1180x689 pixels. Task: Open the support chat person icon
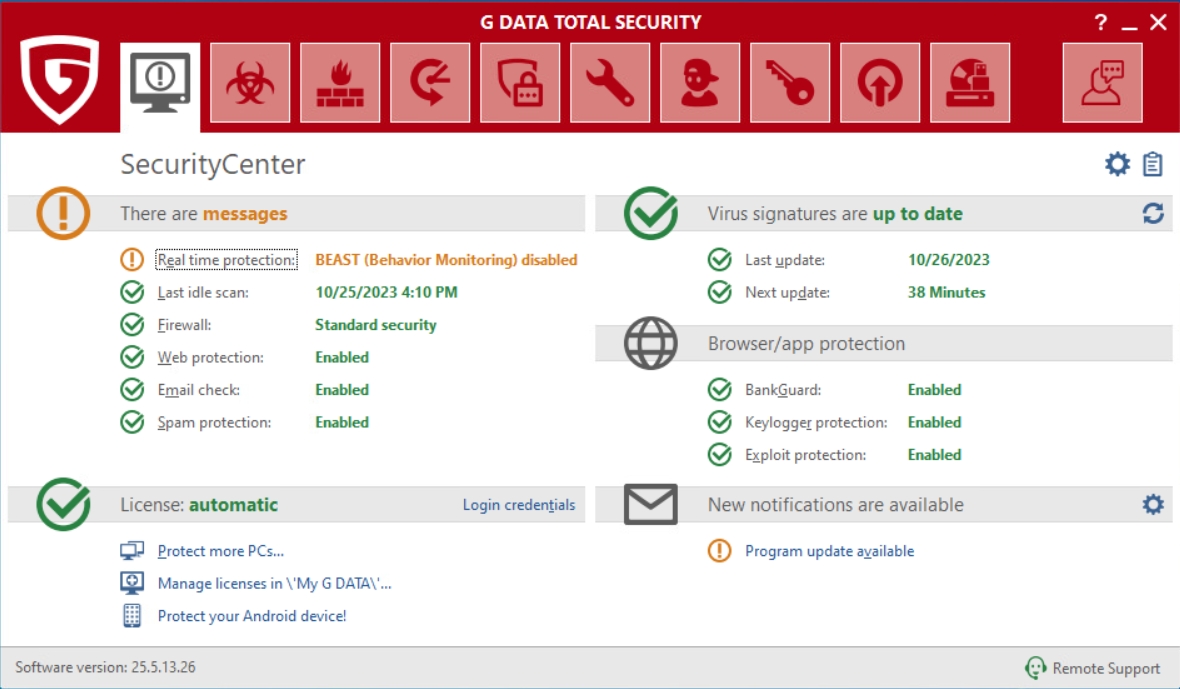[x=1102, y=83]
